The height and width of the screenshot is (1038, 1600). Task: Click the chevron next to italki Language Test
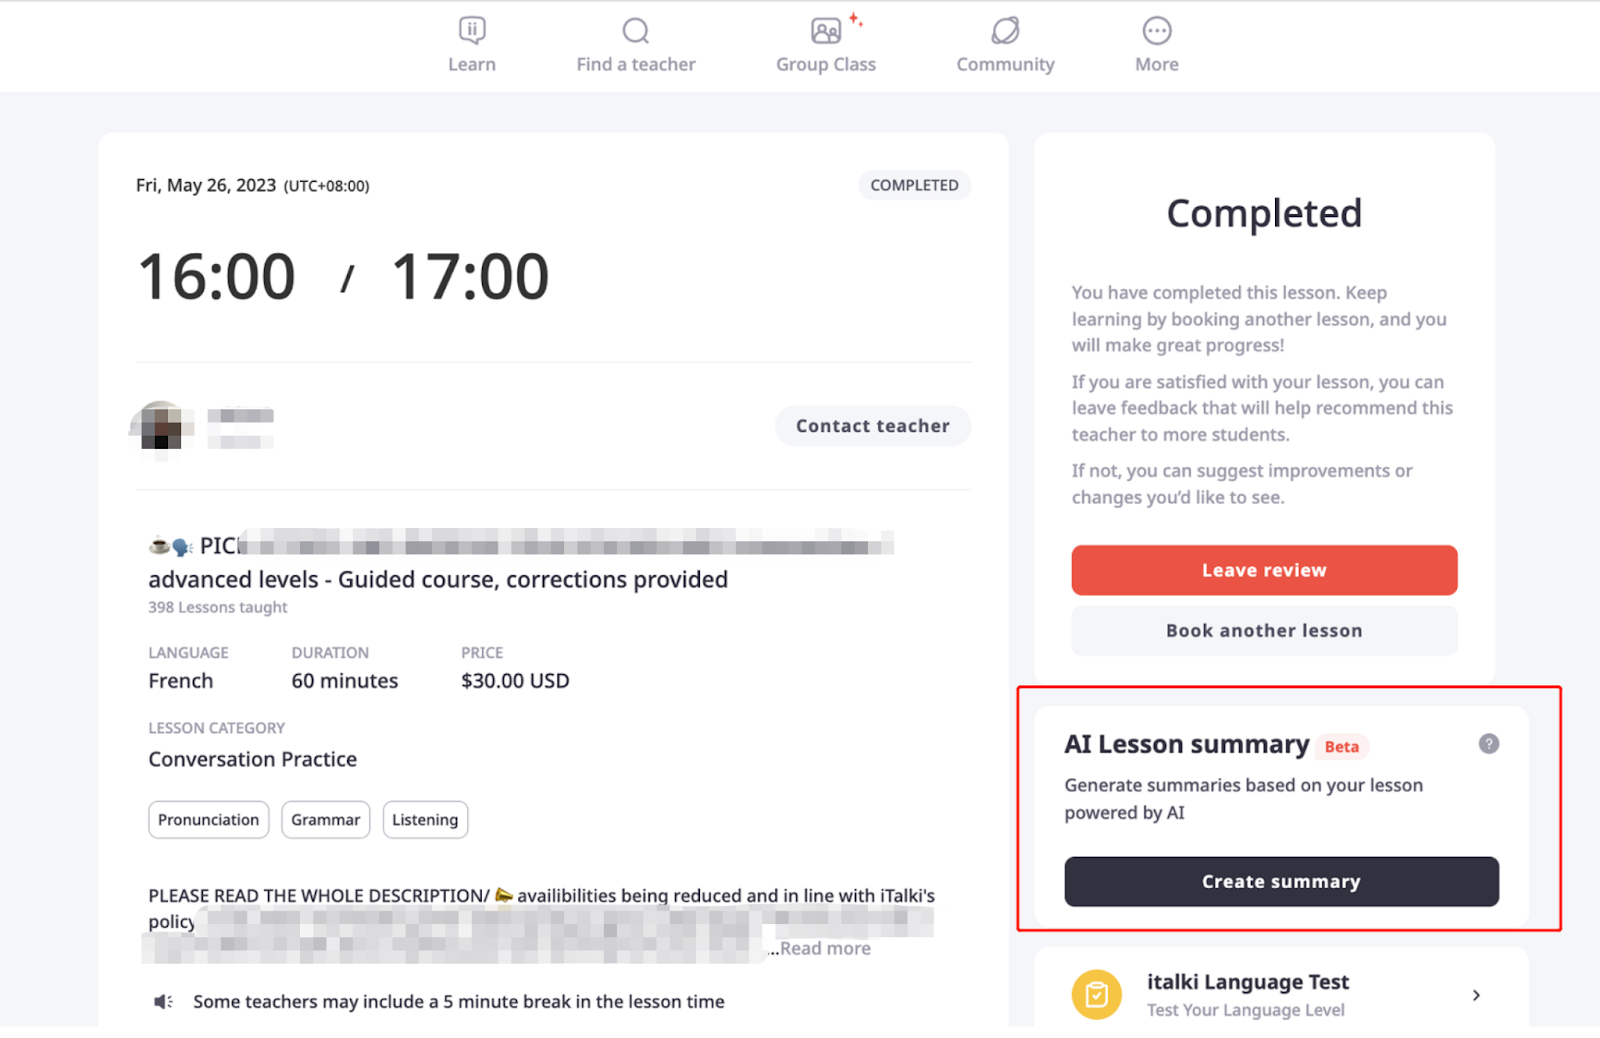click(x=1476, y=994)
